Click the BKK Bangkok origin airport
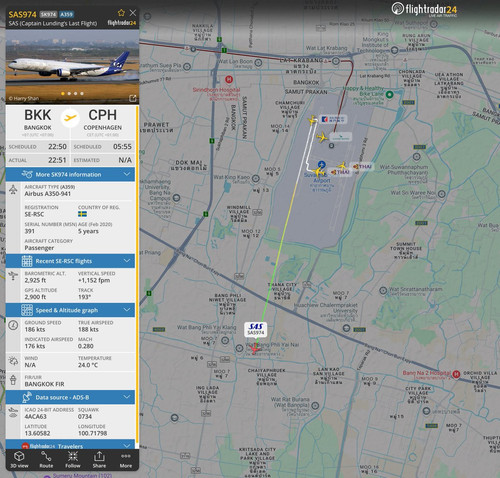Screen dimensions: 500x478 point(38,120)
